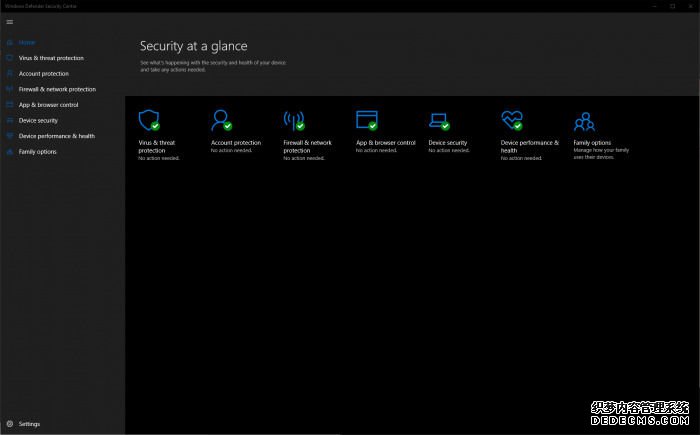Click the Device security laptop tile icon
This screenshot has width=700, height=435.
coord(439,121)
